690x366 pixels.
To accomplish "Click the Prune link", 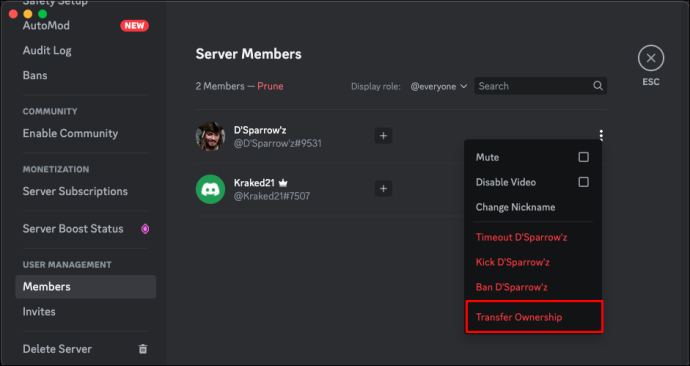I will pos(270,86).
